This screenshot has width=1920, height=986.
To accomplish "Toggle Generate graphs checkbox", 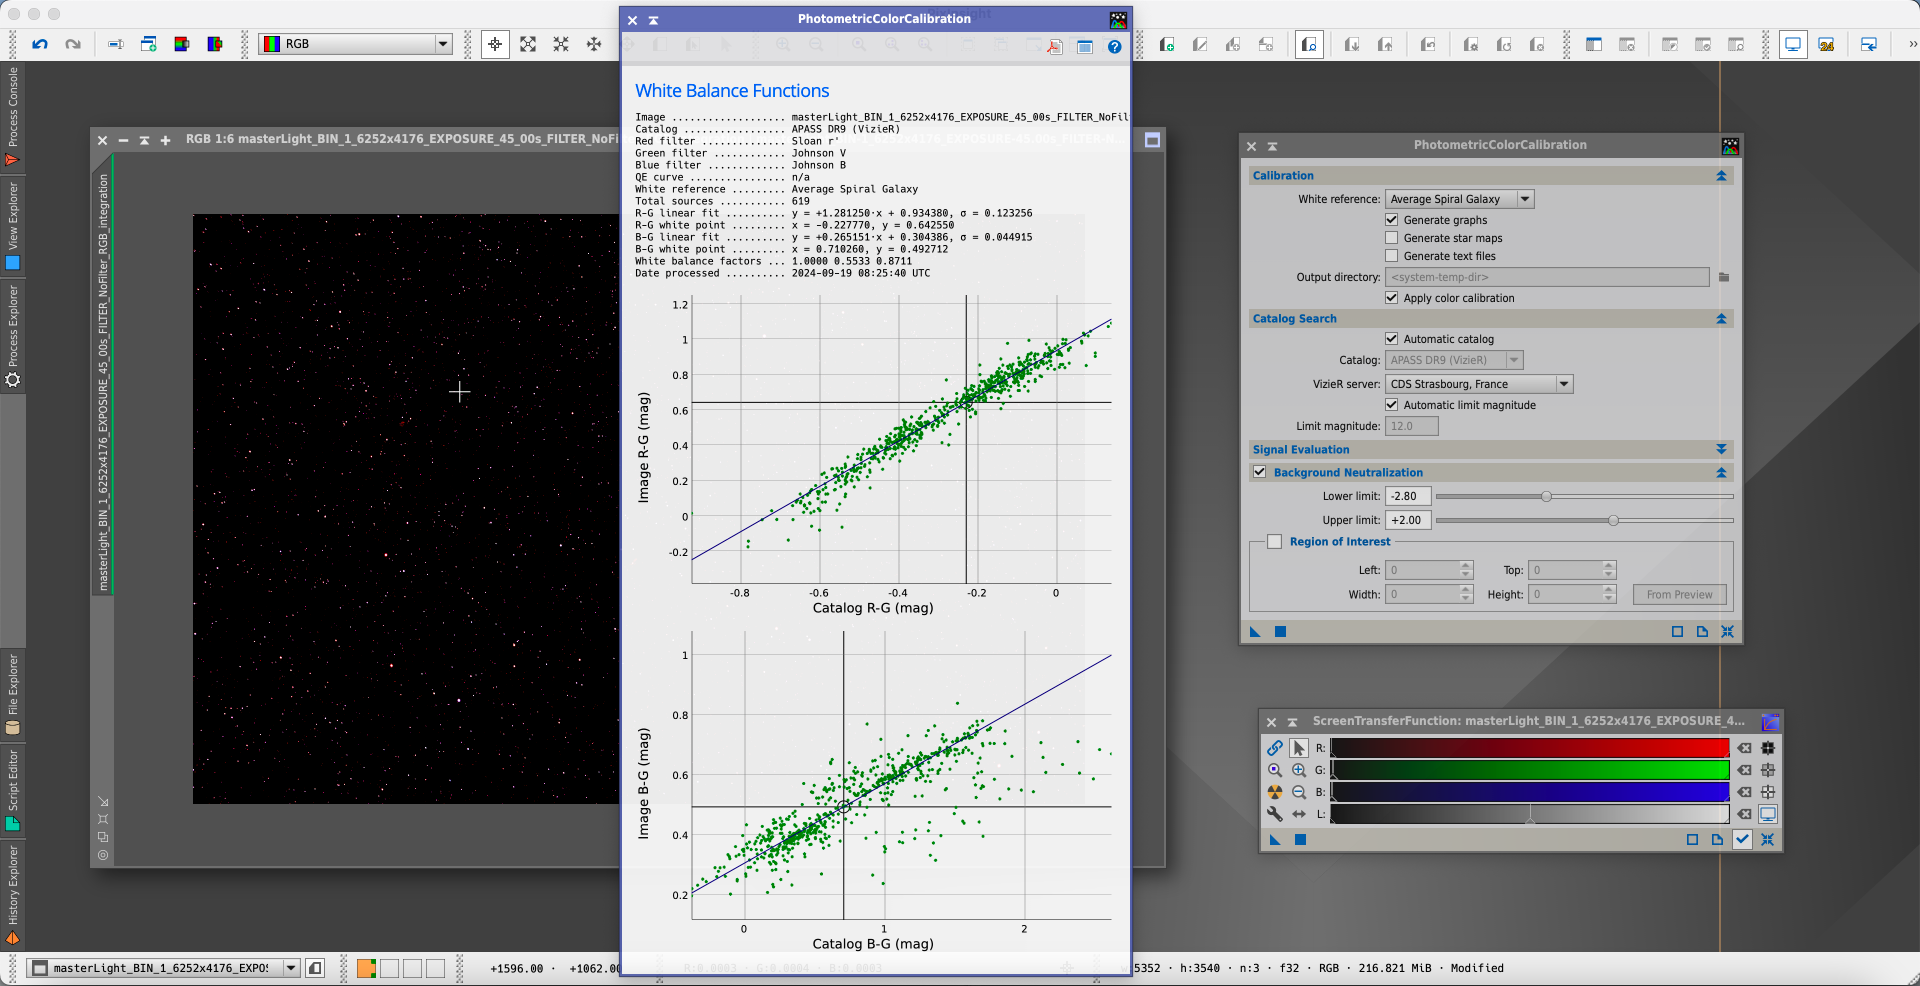I will click(1391, 220).
